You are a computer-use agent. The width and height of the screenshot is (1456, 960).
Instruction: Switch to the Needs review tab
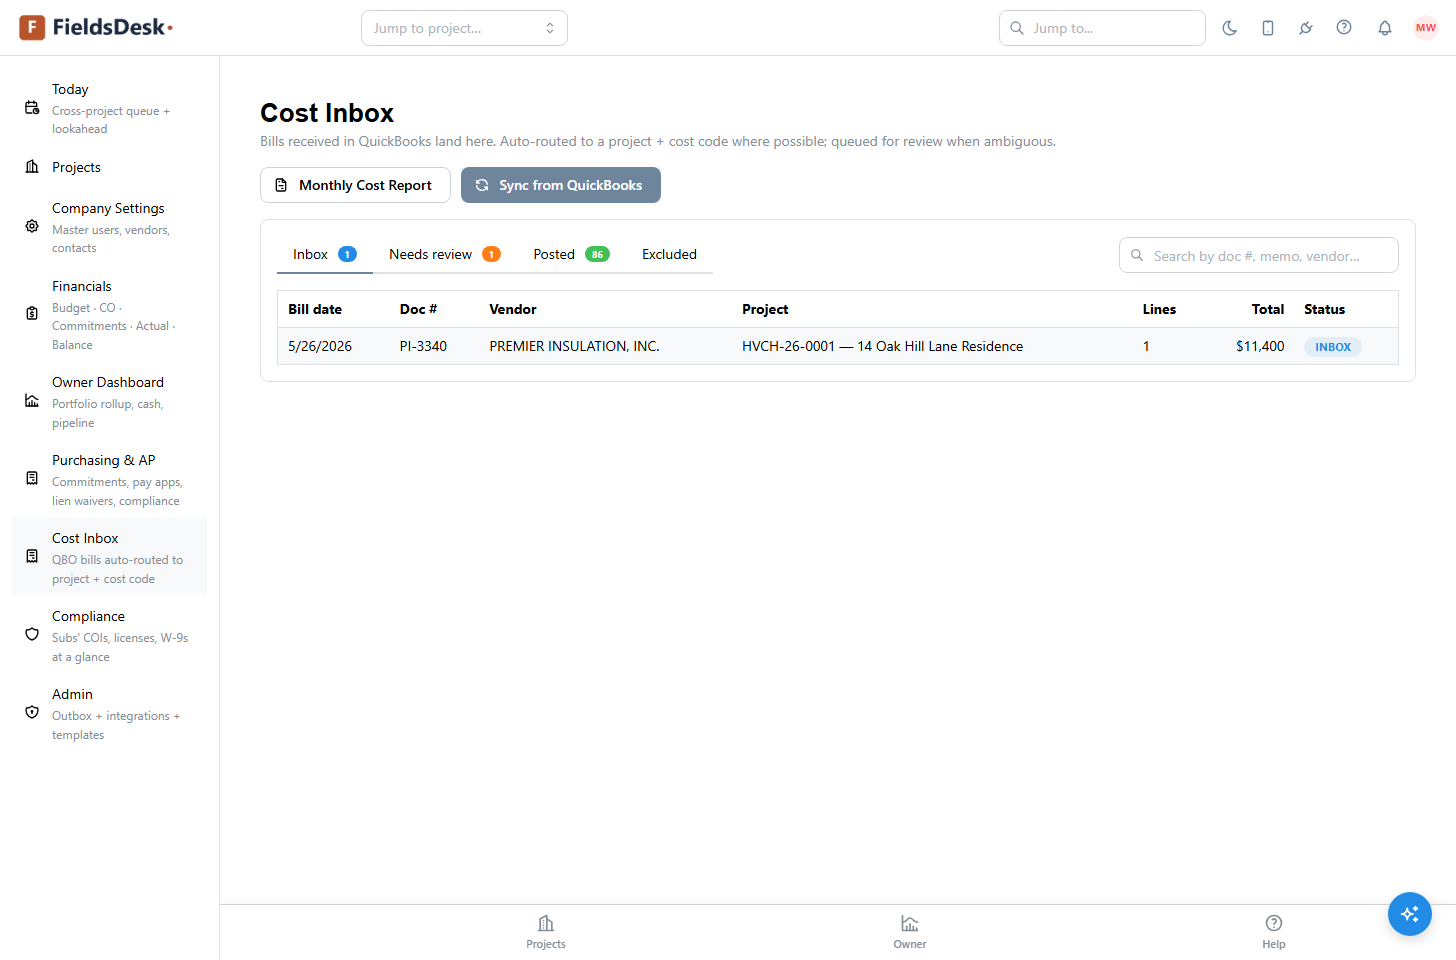click(444, 254)
